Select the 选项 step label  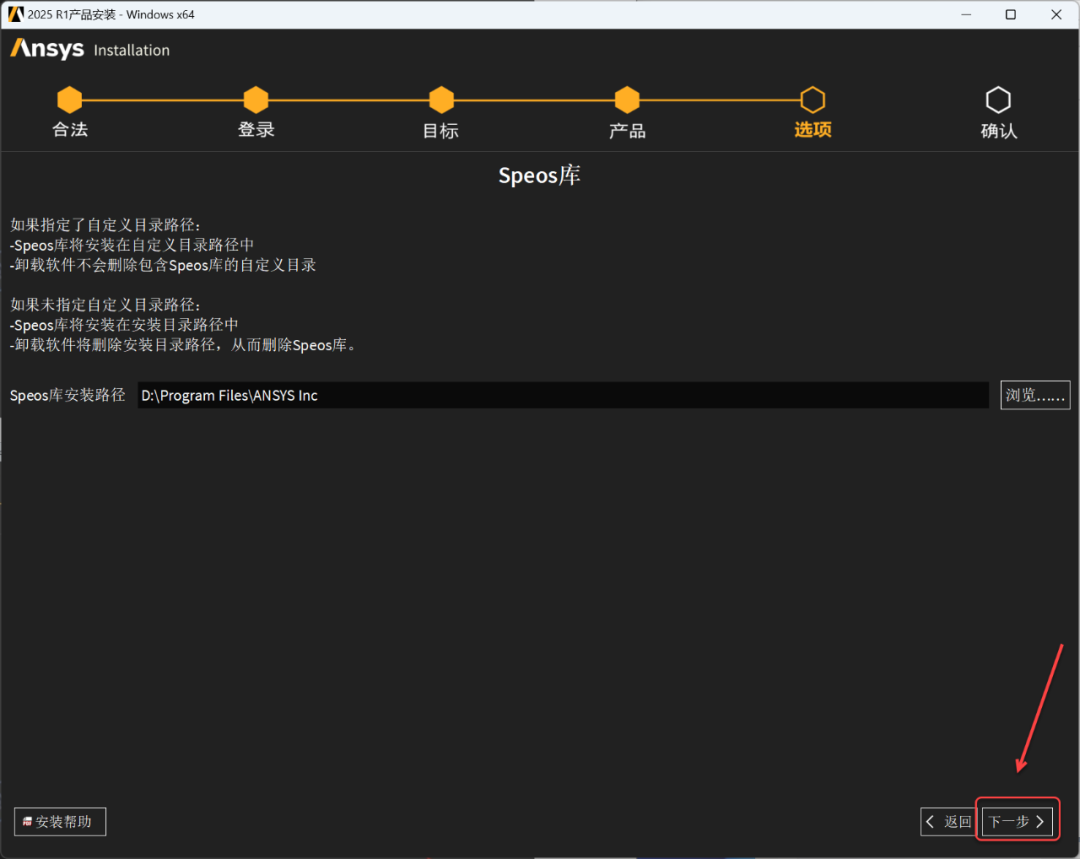813,130
